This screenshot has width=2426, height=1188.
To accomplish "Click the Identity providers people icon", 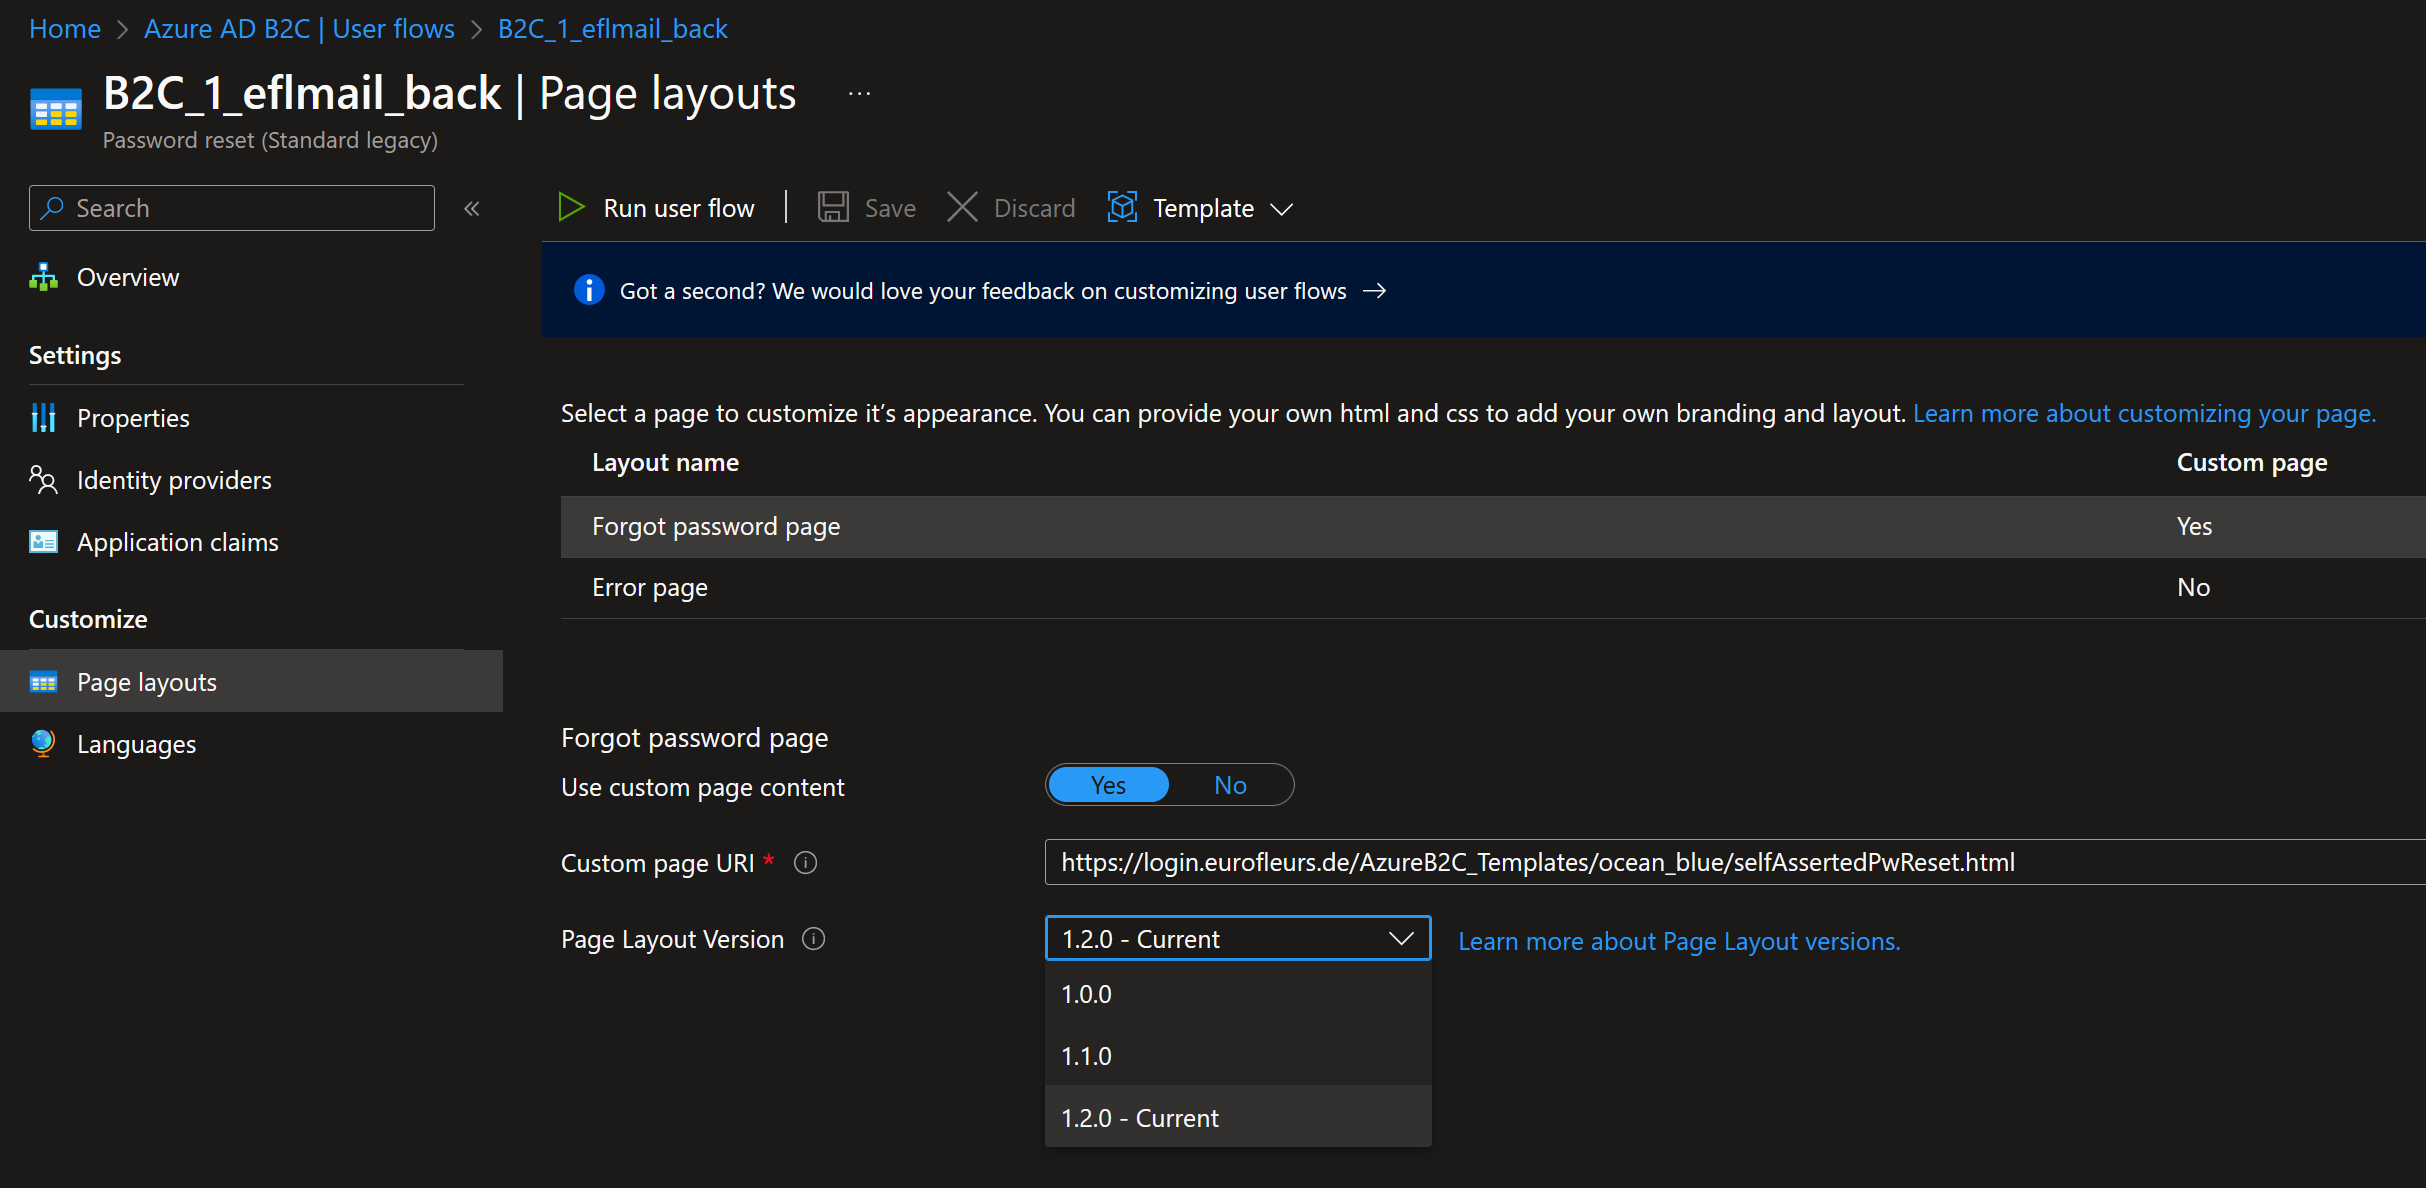I will pyautogui.click(x=43, y=480).
